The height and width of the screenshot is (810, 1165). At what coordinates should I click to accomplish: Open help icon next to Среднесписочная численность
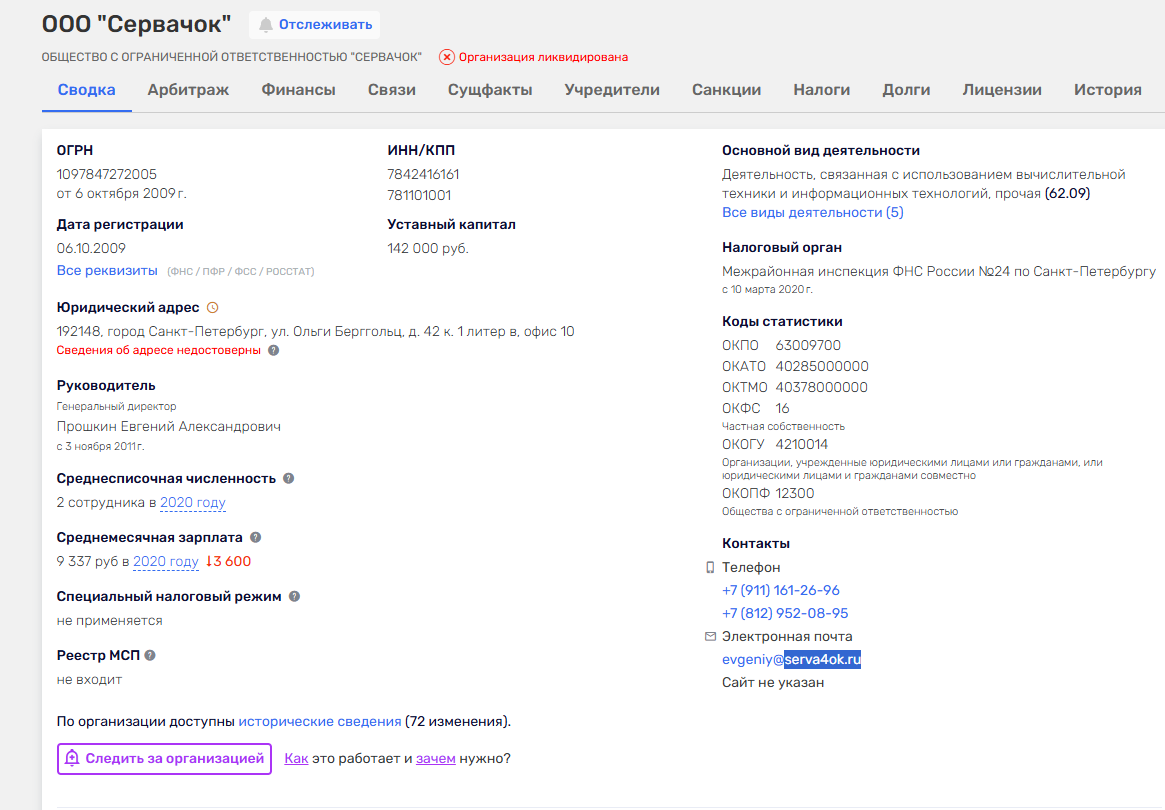(288, 479)
